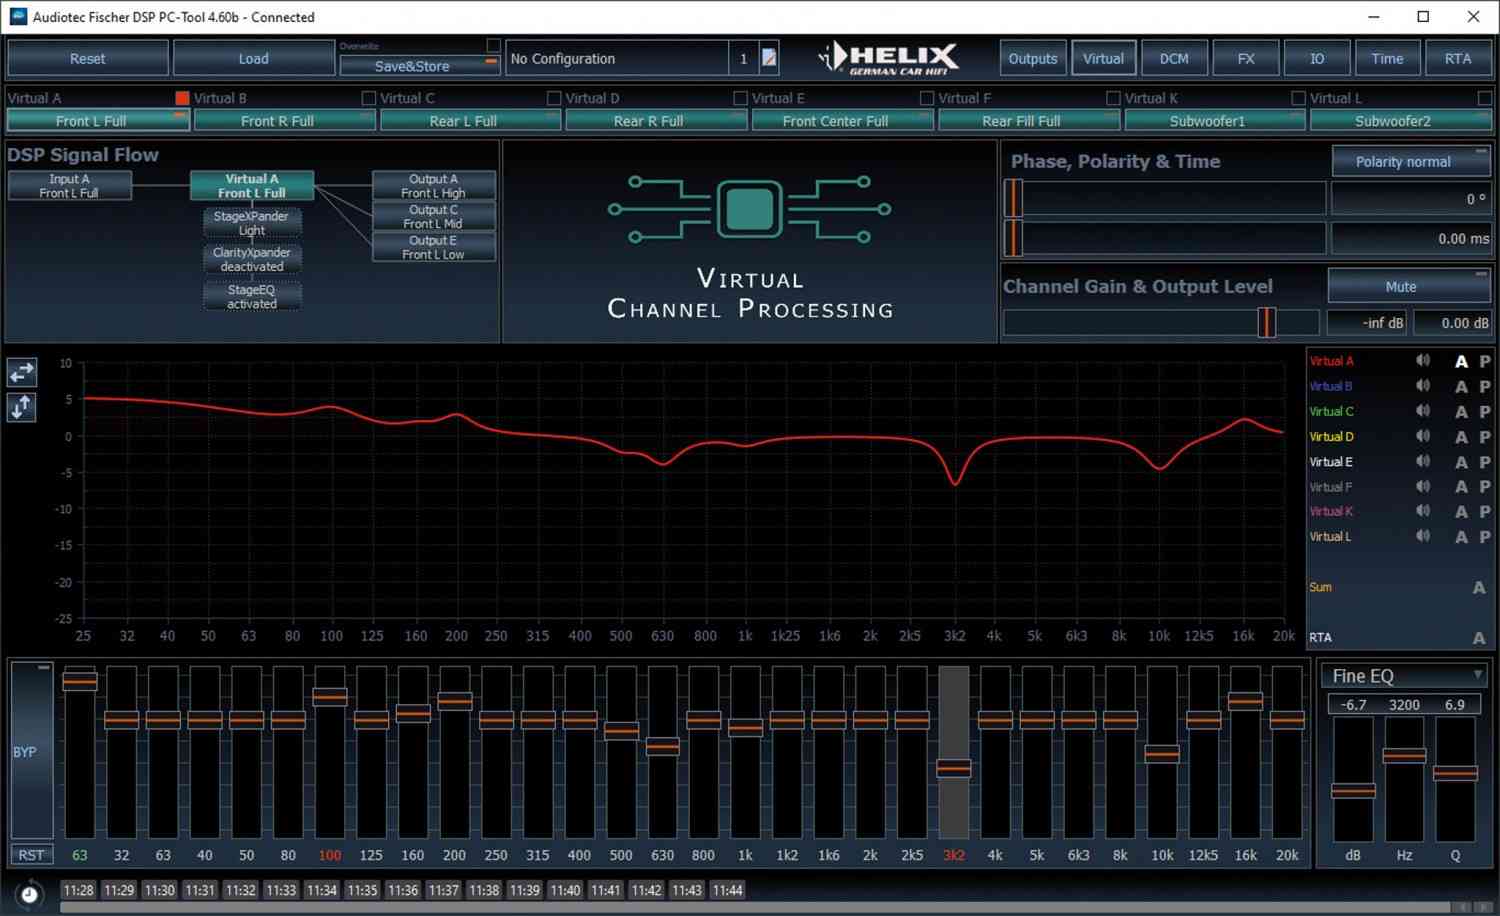Click the Virtual C speaker icon
1500x916 pixels.
tap(1423, 411)
